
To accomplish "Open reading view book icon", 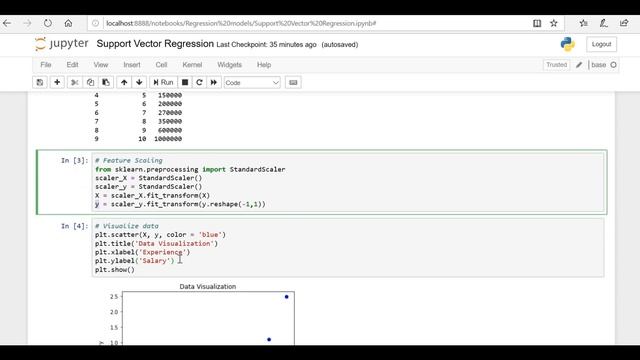I will pos(537,23).
